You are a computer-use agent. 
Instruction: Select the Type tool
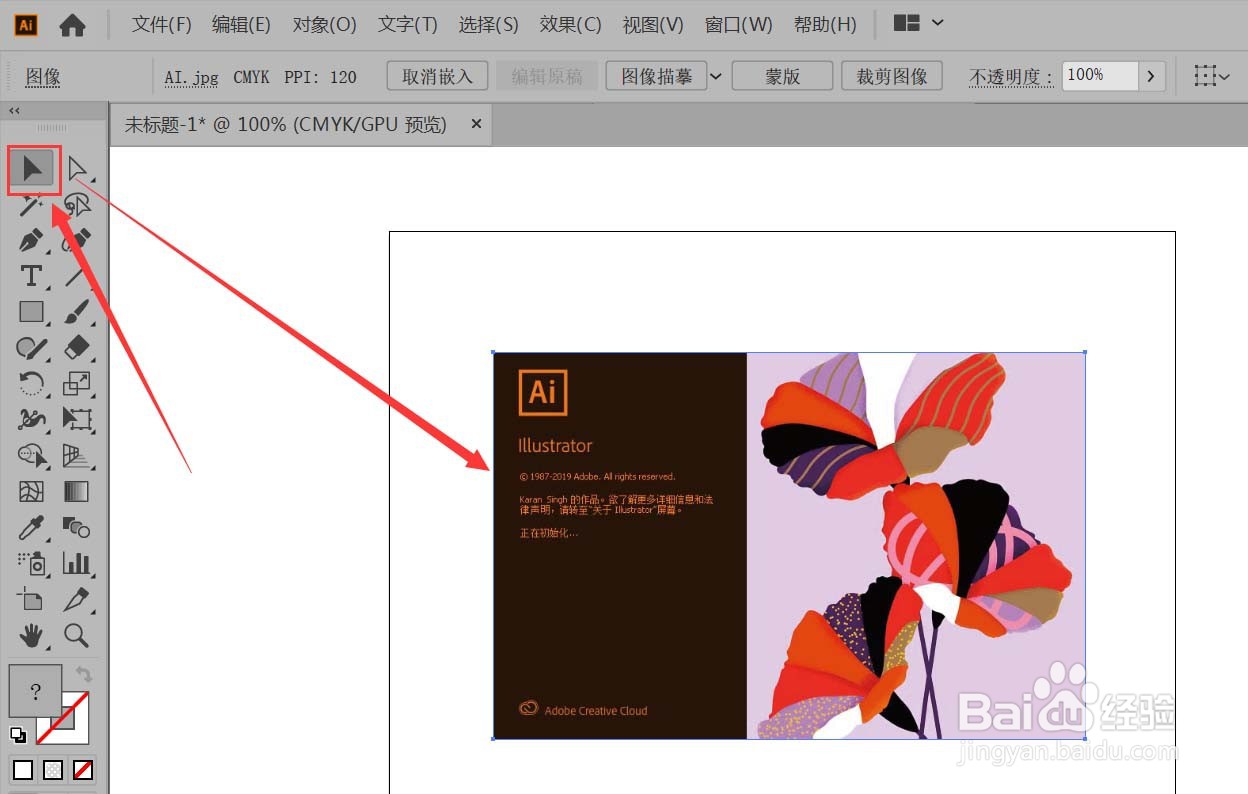32,276
